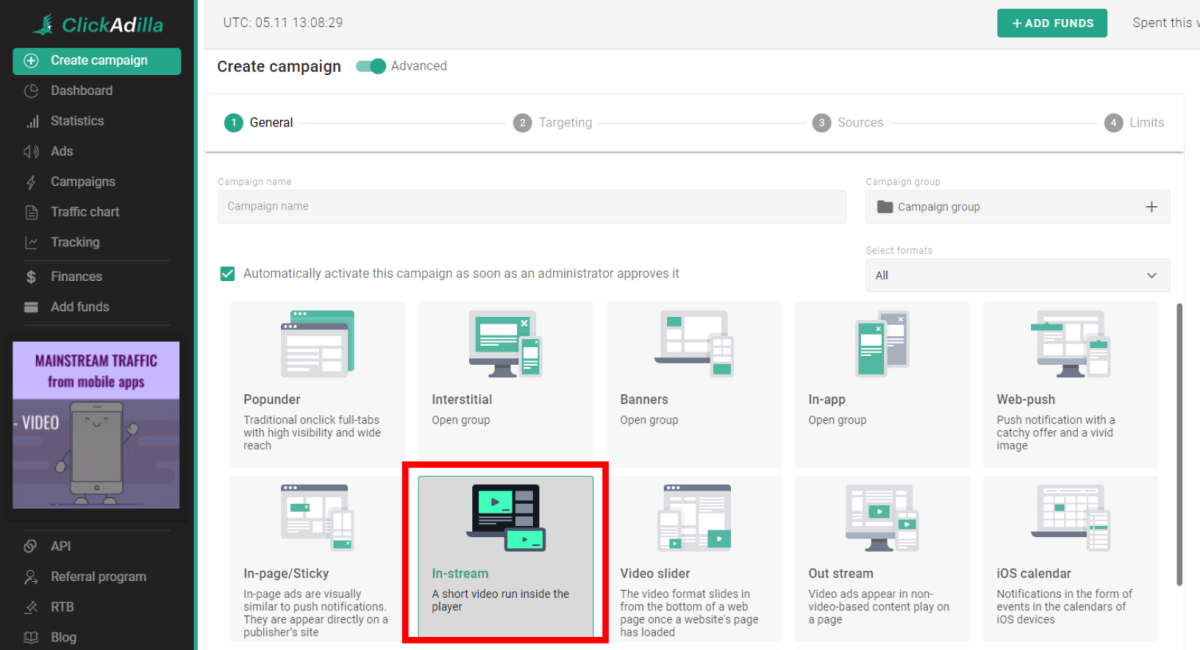This screenshot has height=650, width=1200.
Task: Open the Statistics section
Action: pyautogui.click(x=32, y=120)
